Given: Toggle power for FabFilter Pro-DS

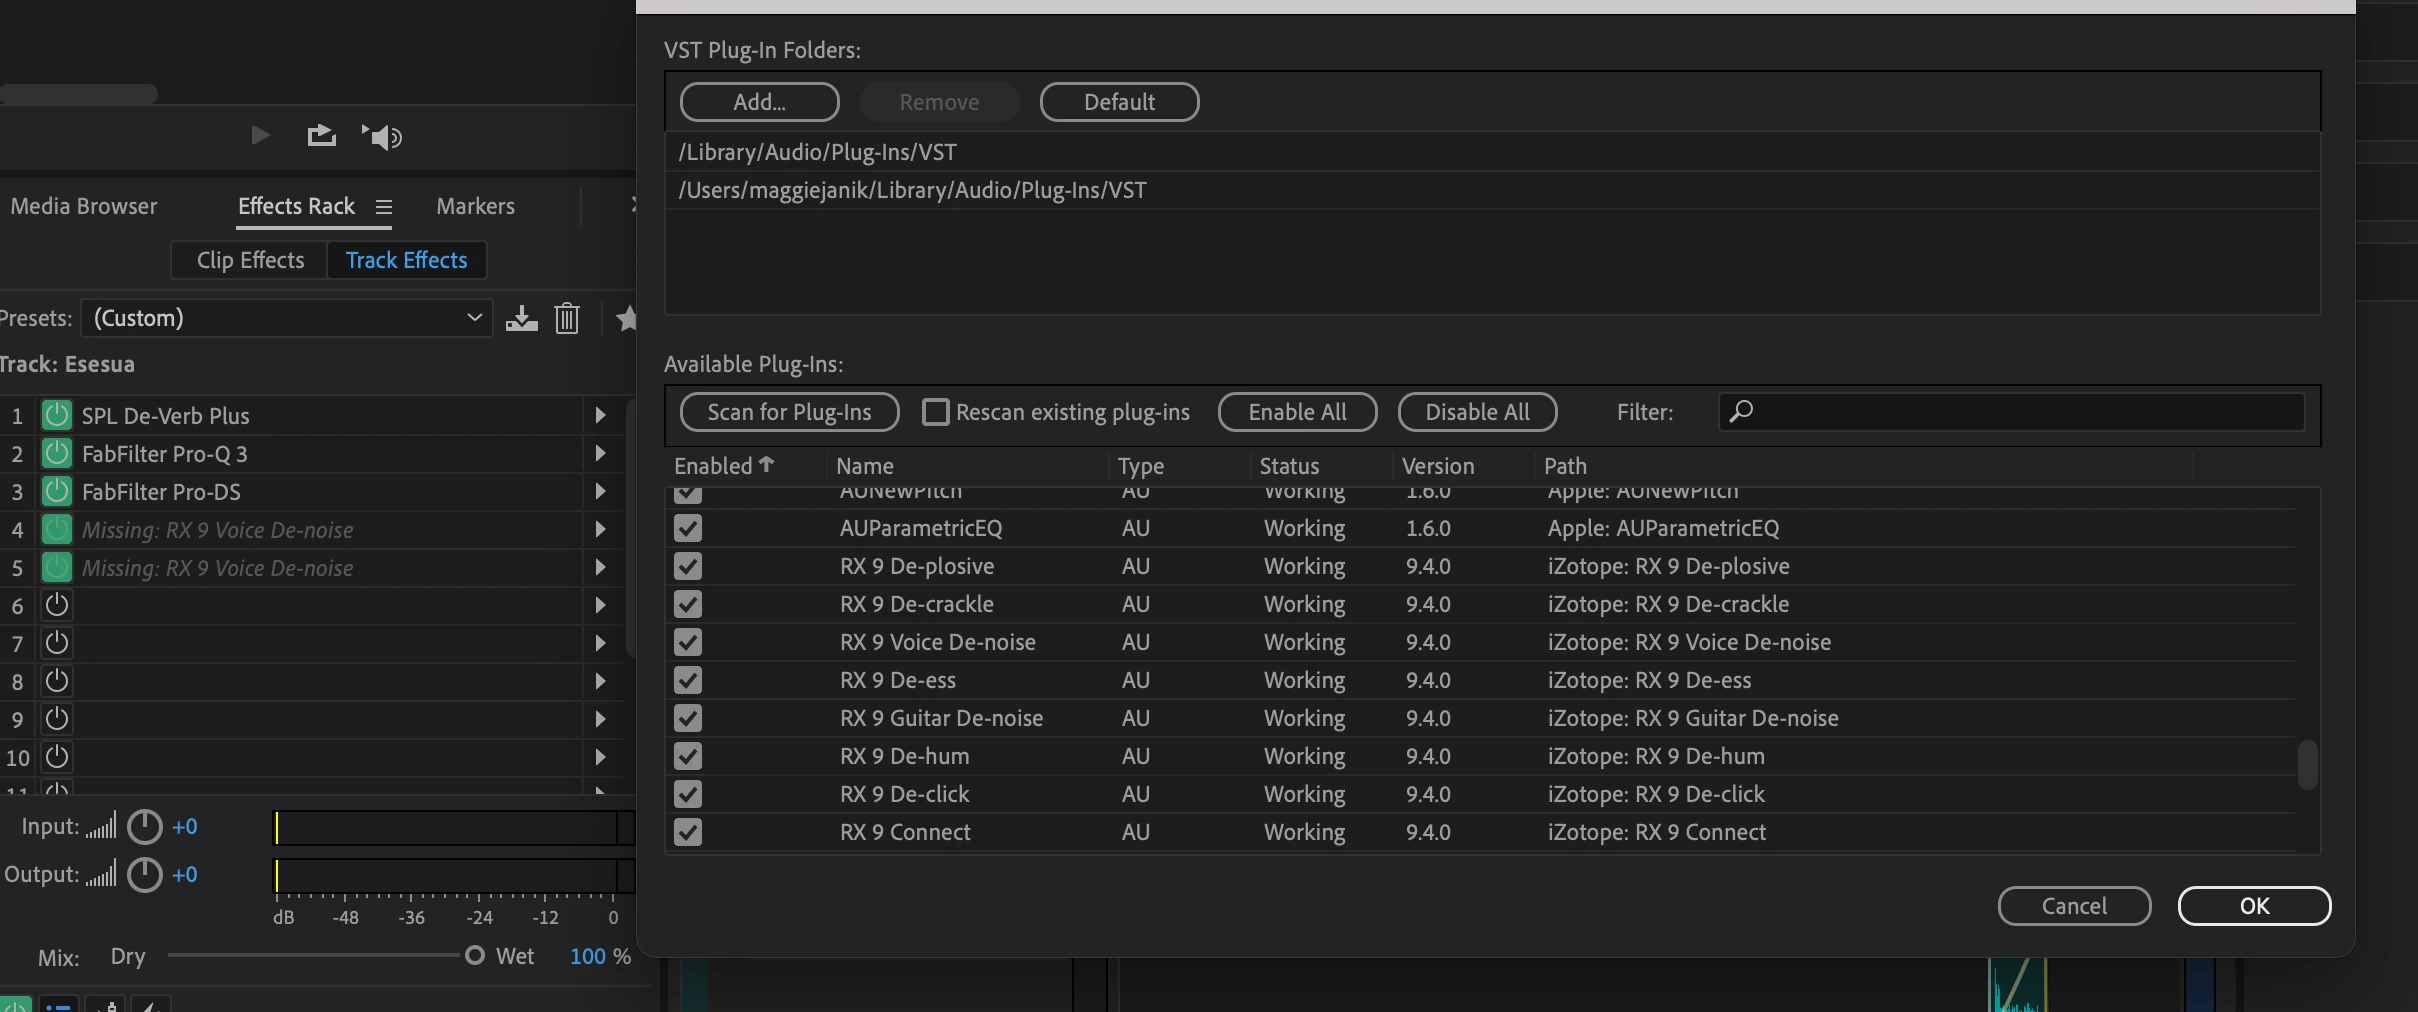Looking at the screenshot, I should (57, 491).
